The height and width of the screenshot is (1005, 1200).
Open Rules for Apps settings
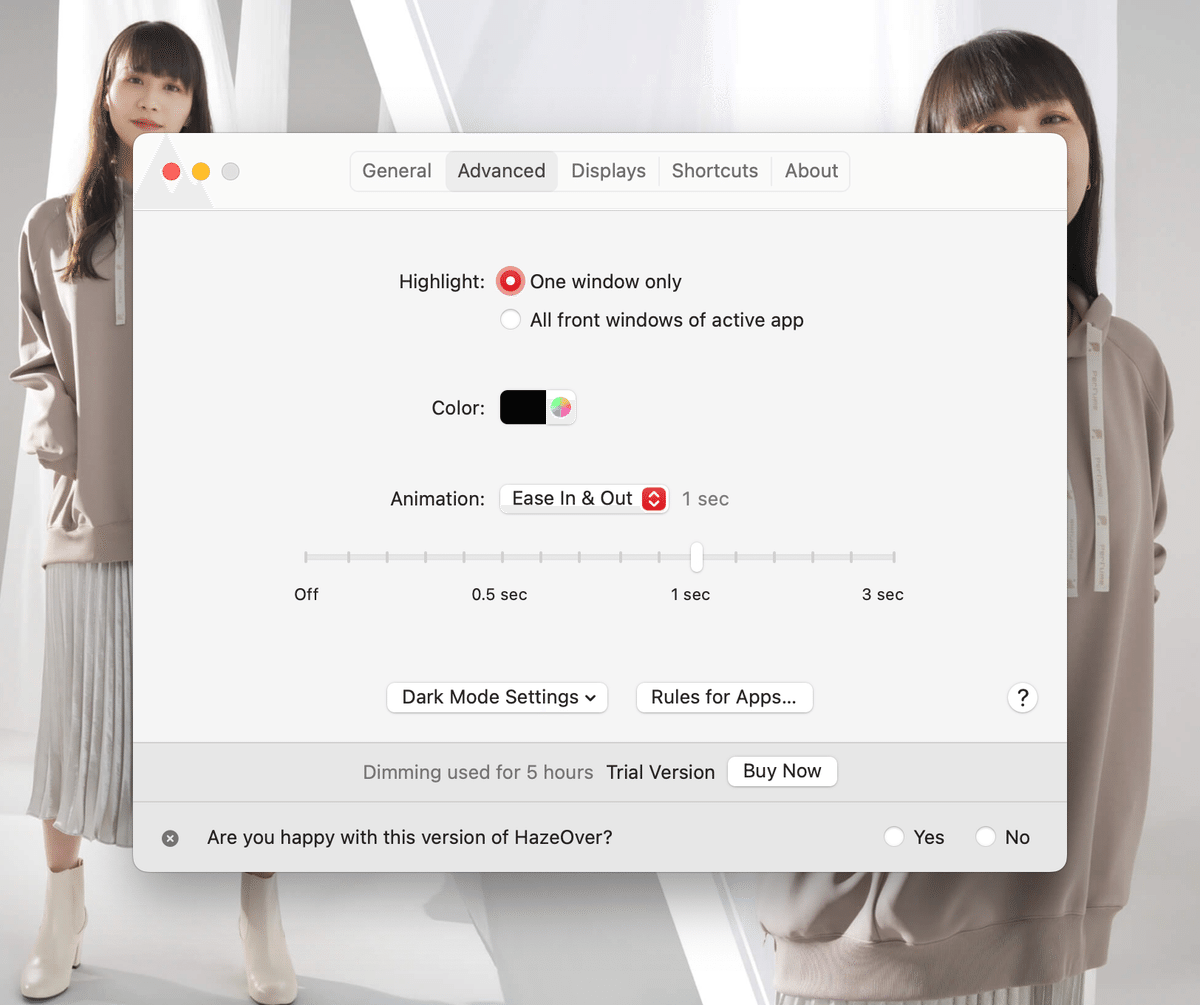click(724, 697)
